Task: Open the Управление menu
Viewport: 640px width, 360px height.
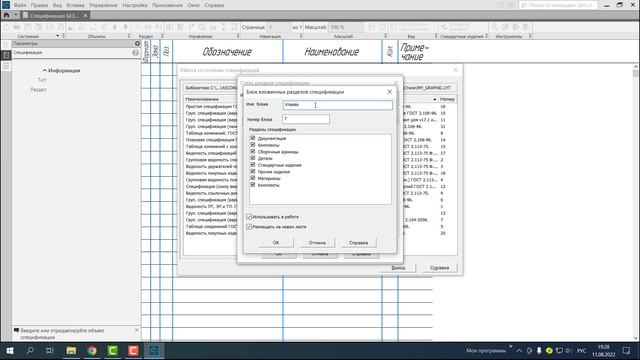Action: coord(103,5)
